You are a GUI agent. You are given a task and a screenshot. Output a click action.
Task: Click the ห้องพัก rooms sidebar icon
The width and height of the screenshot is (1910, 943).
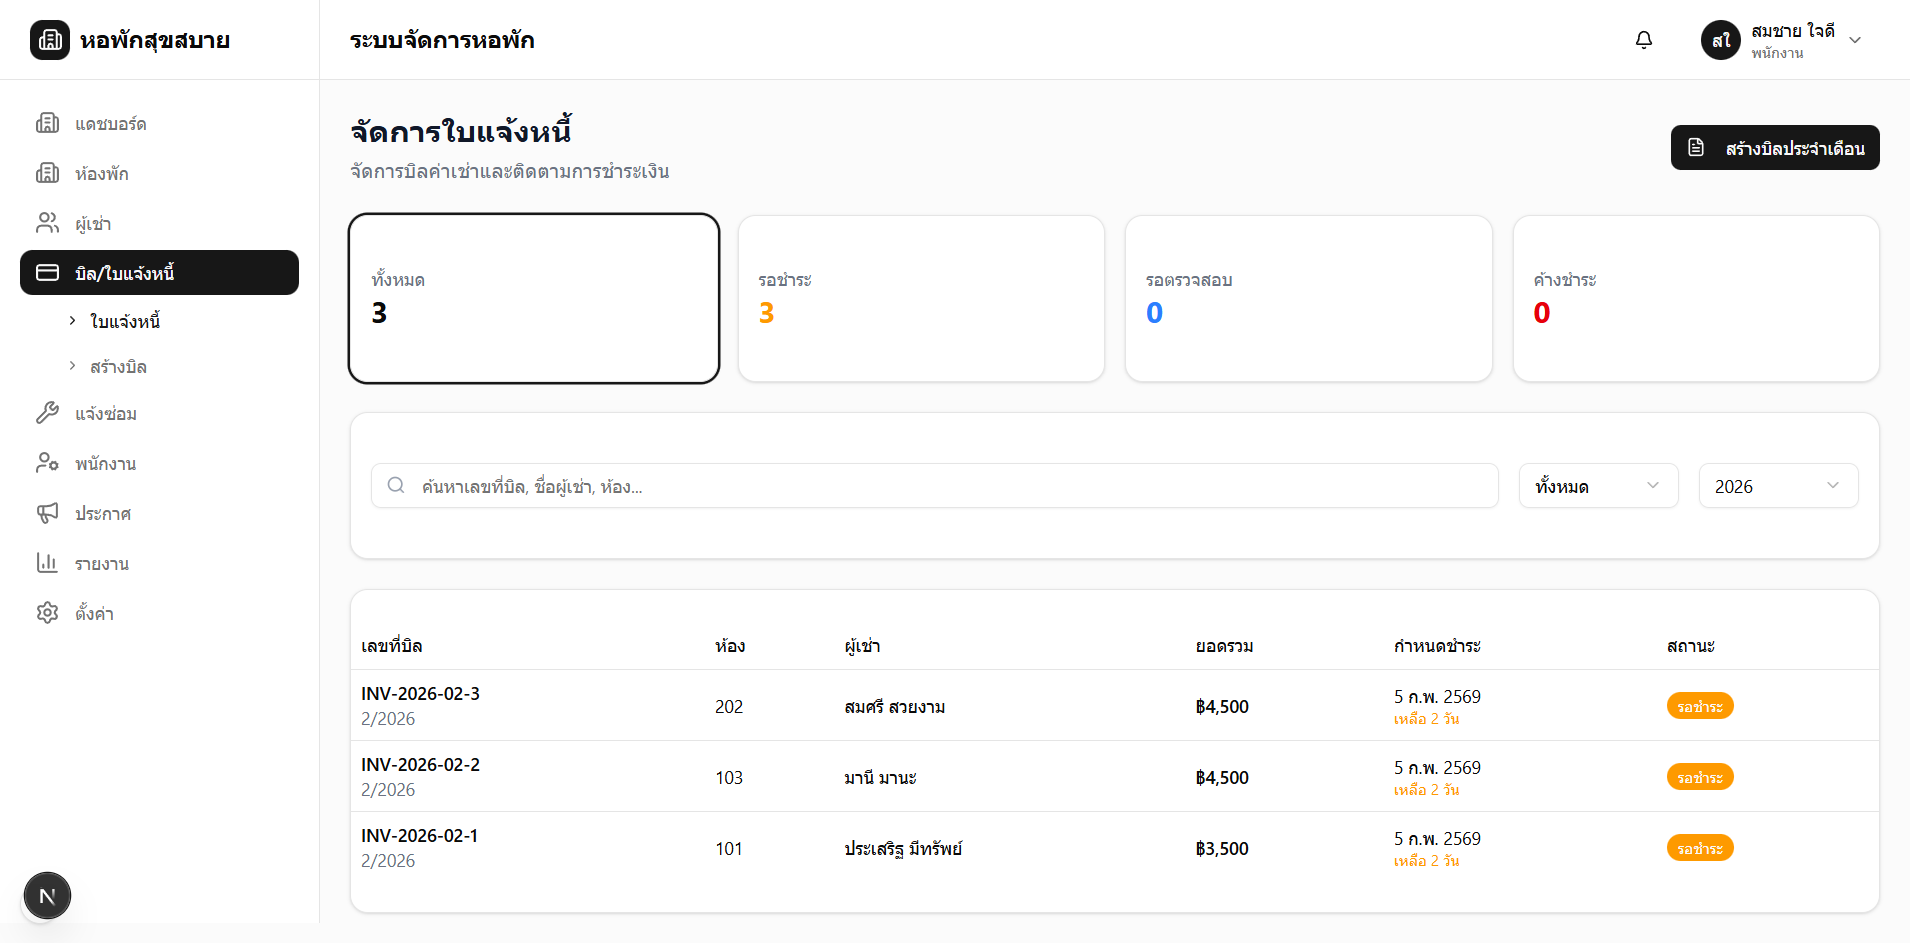(x=47, y=173)
